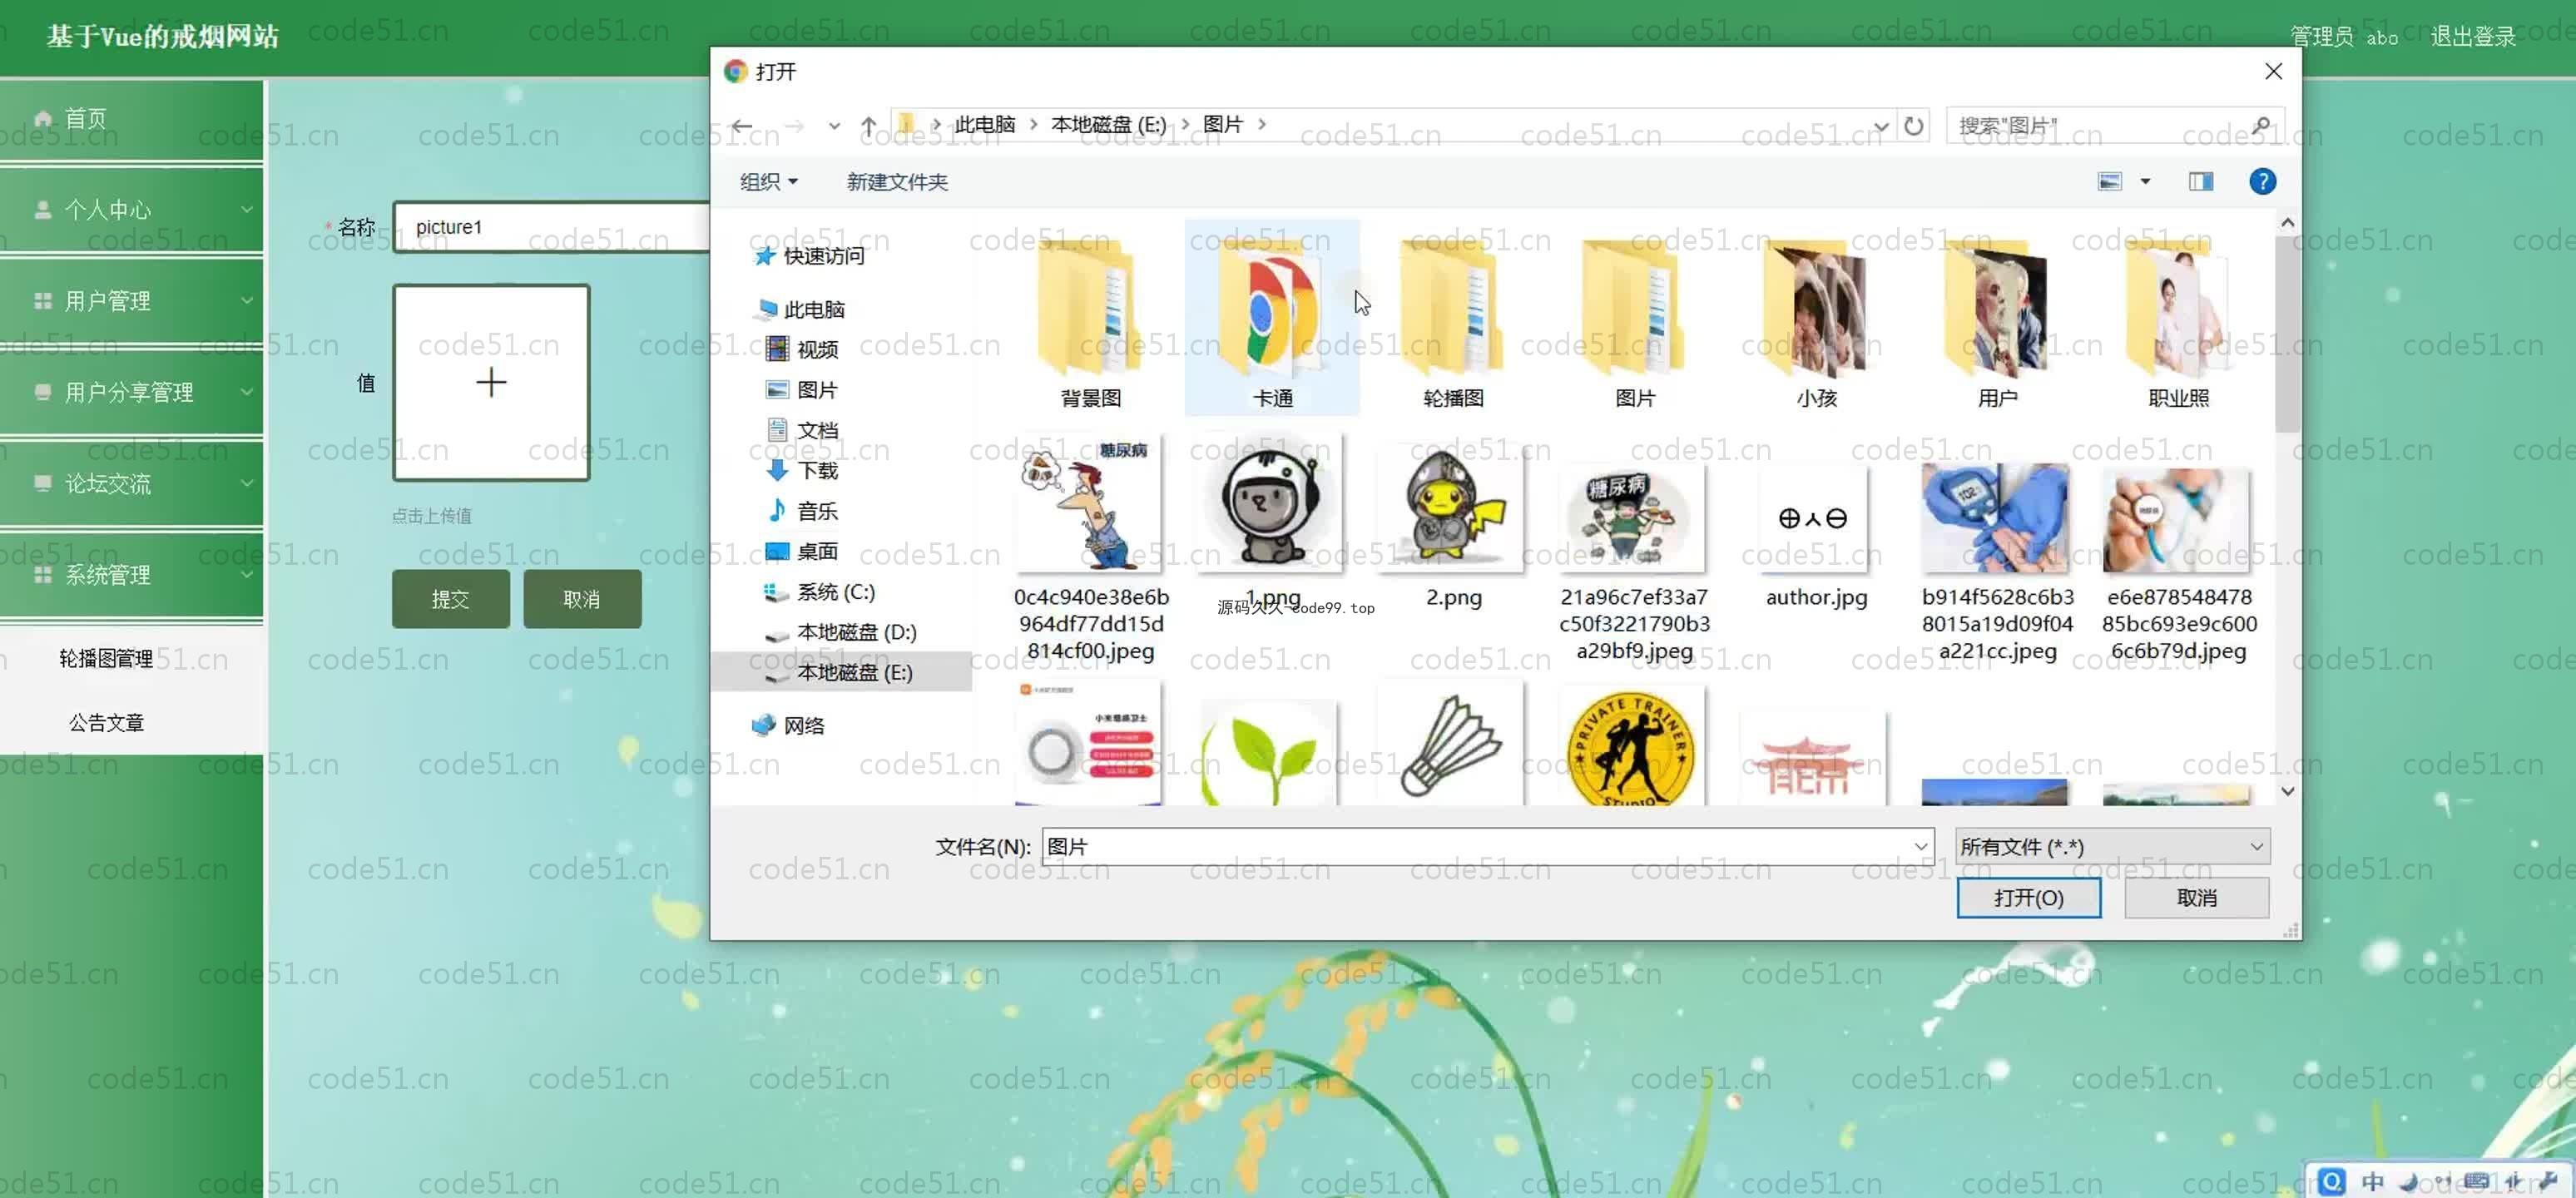Click 本地磁盘 (E:) in address breadcrumb
The width and height of the screenshot is (2576, 1198).
[x=1108, y=124]
